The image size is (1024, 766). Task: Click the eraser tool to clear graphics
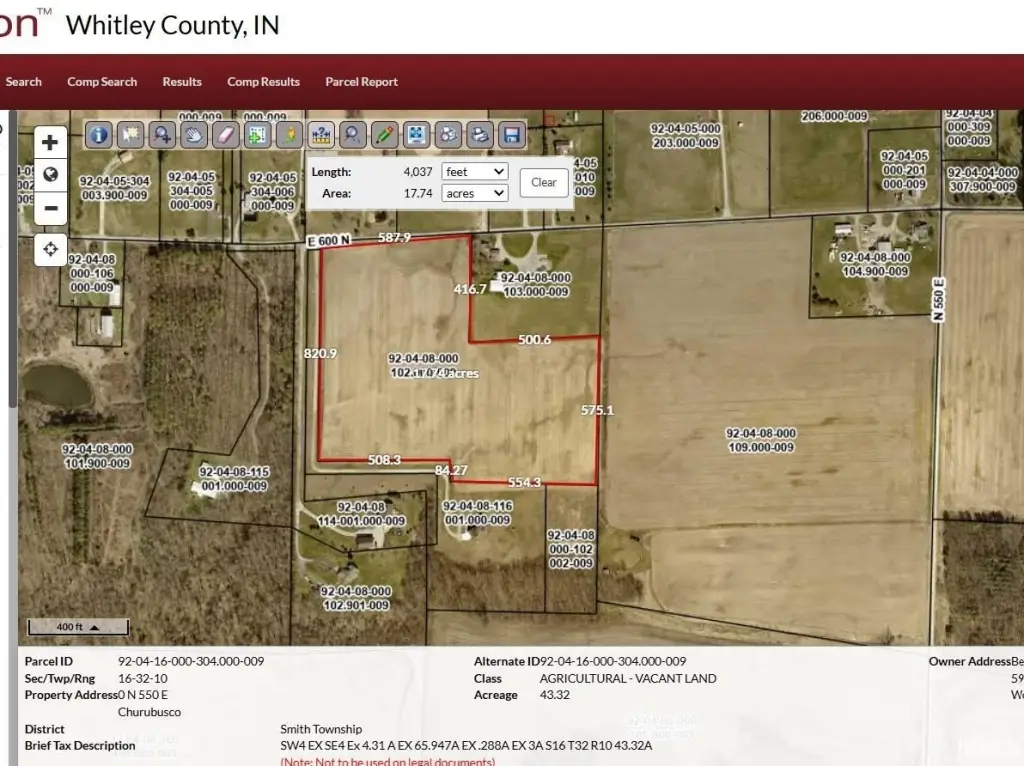coord(225,134)
